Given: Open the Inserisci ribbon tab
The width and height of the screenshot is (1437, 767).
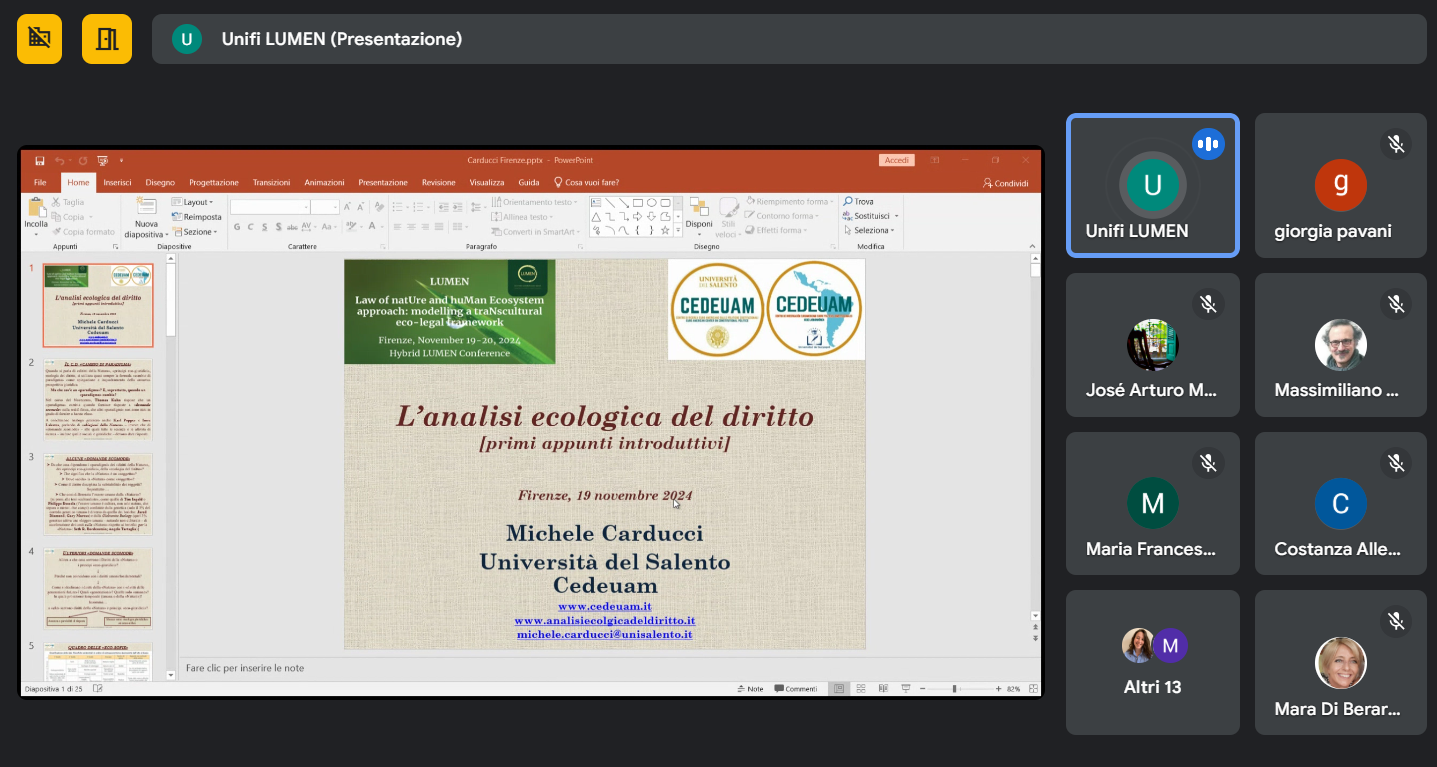Looking at the screenshot, I should point(117,183).
